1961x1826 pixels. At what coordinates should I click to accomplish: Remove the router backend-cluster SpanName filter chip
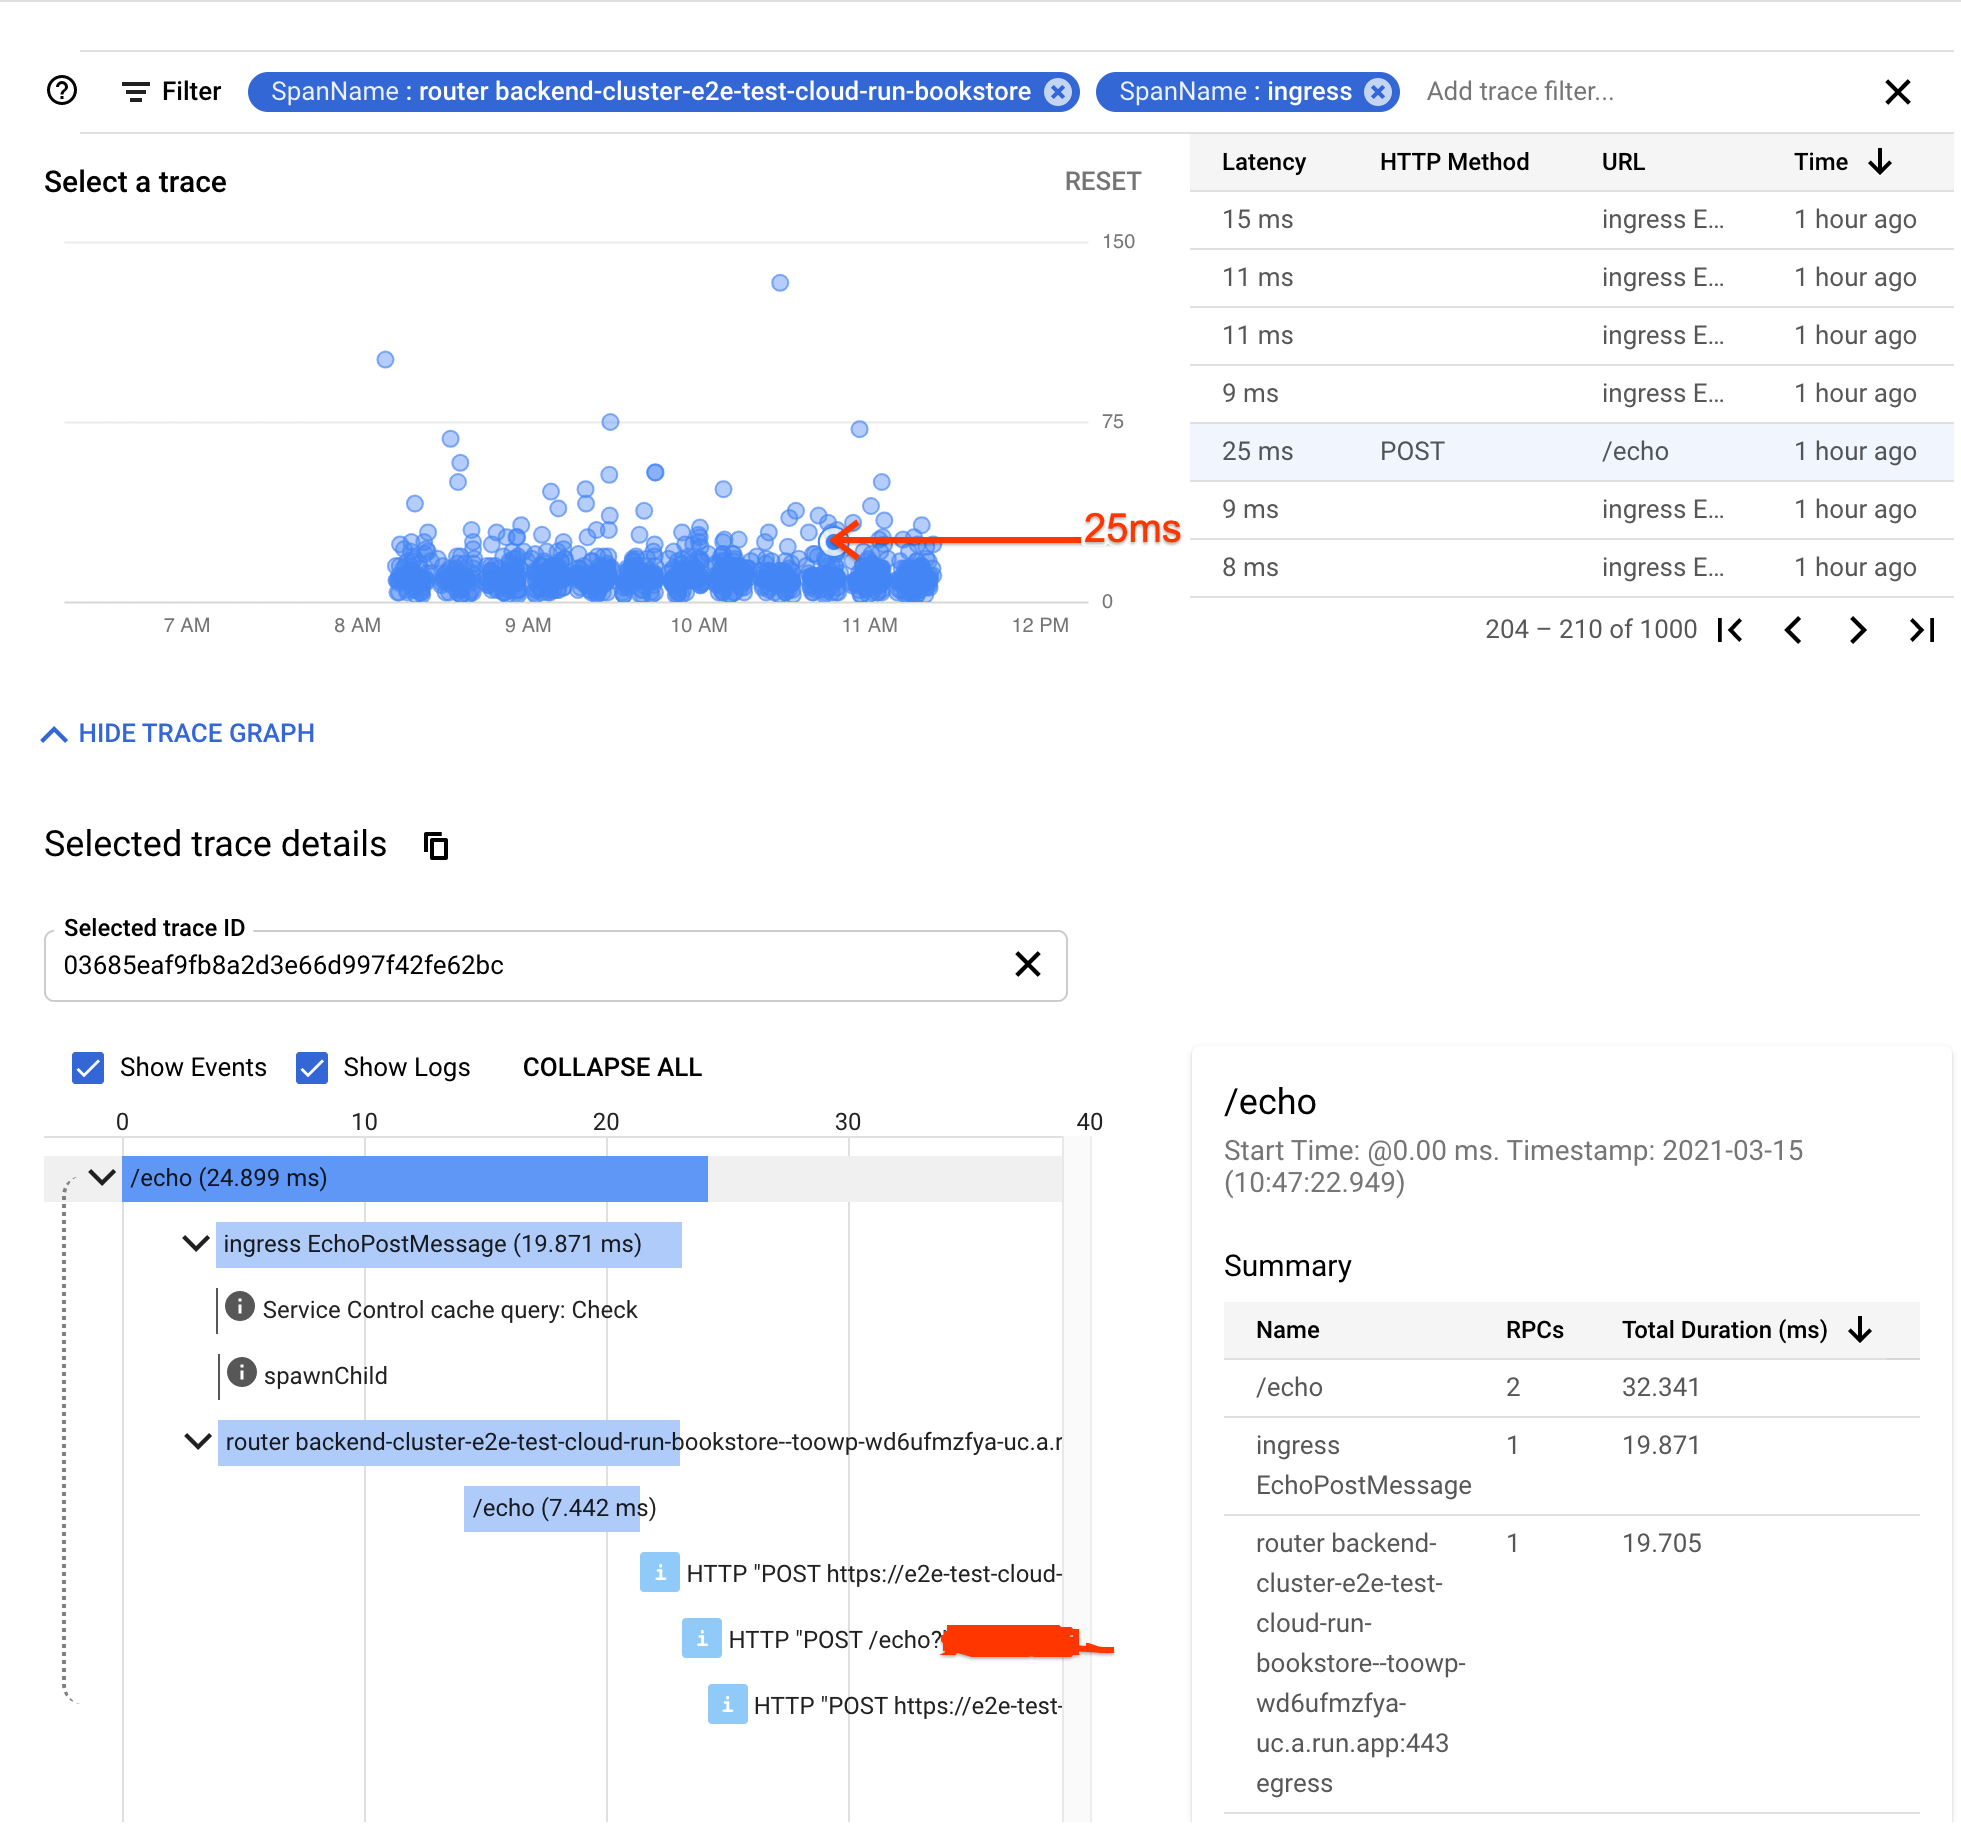coord(1057,91)
